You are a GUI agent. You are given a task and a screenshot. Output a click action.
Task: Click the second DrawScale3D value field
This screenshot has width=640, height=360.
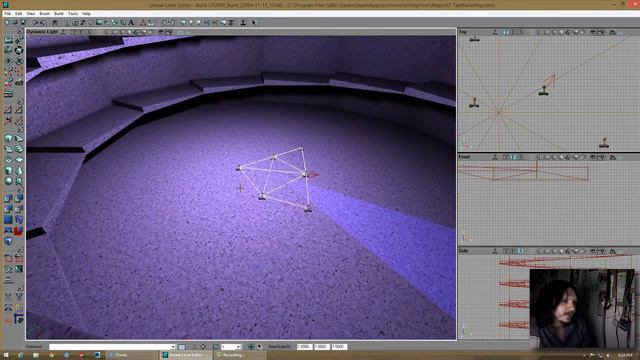coord(322,347)
